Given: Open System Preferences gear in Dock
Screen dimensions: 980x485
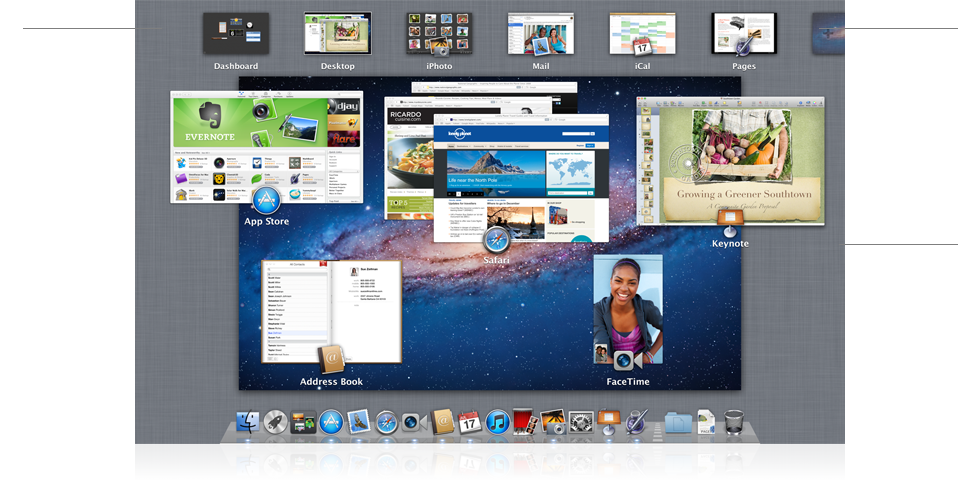Looking at the screenshot, I should click(x=582, y=423).
